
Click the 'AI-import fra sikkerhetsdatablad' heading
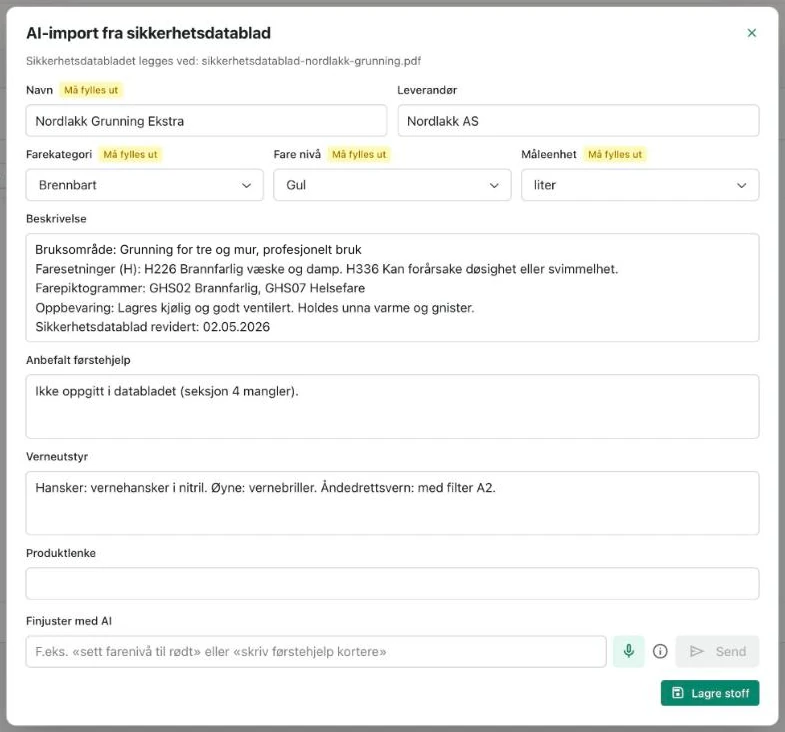point(148,33)
